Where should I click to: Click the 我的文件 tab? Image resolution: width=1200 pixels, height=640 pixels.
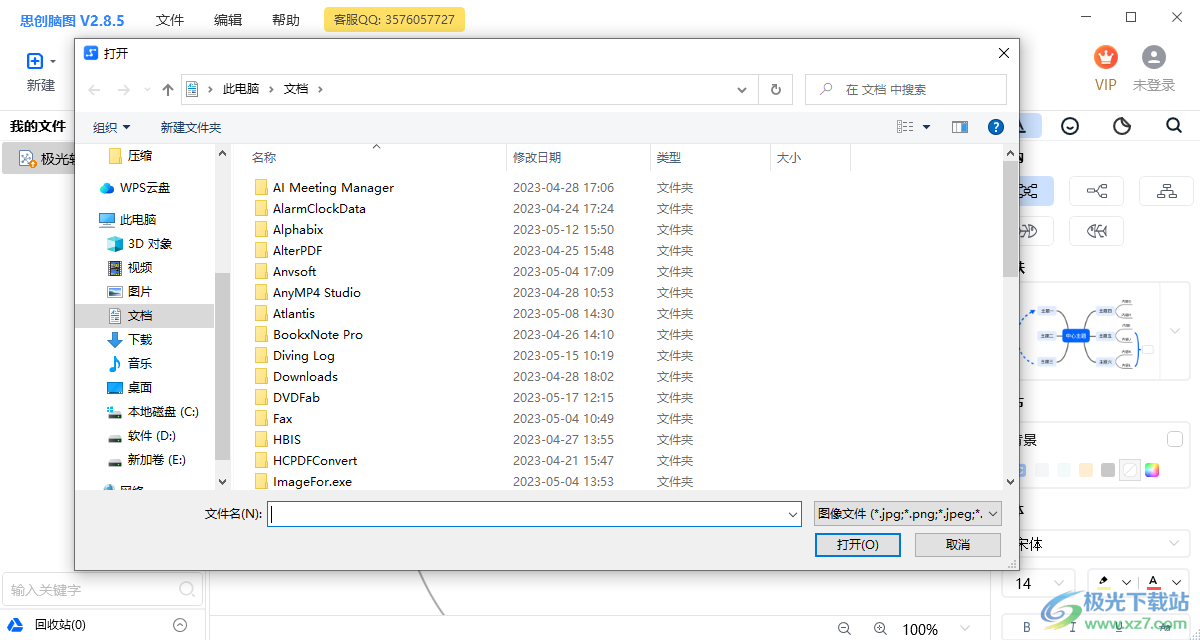pos(38,126)
